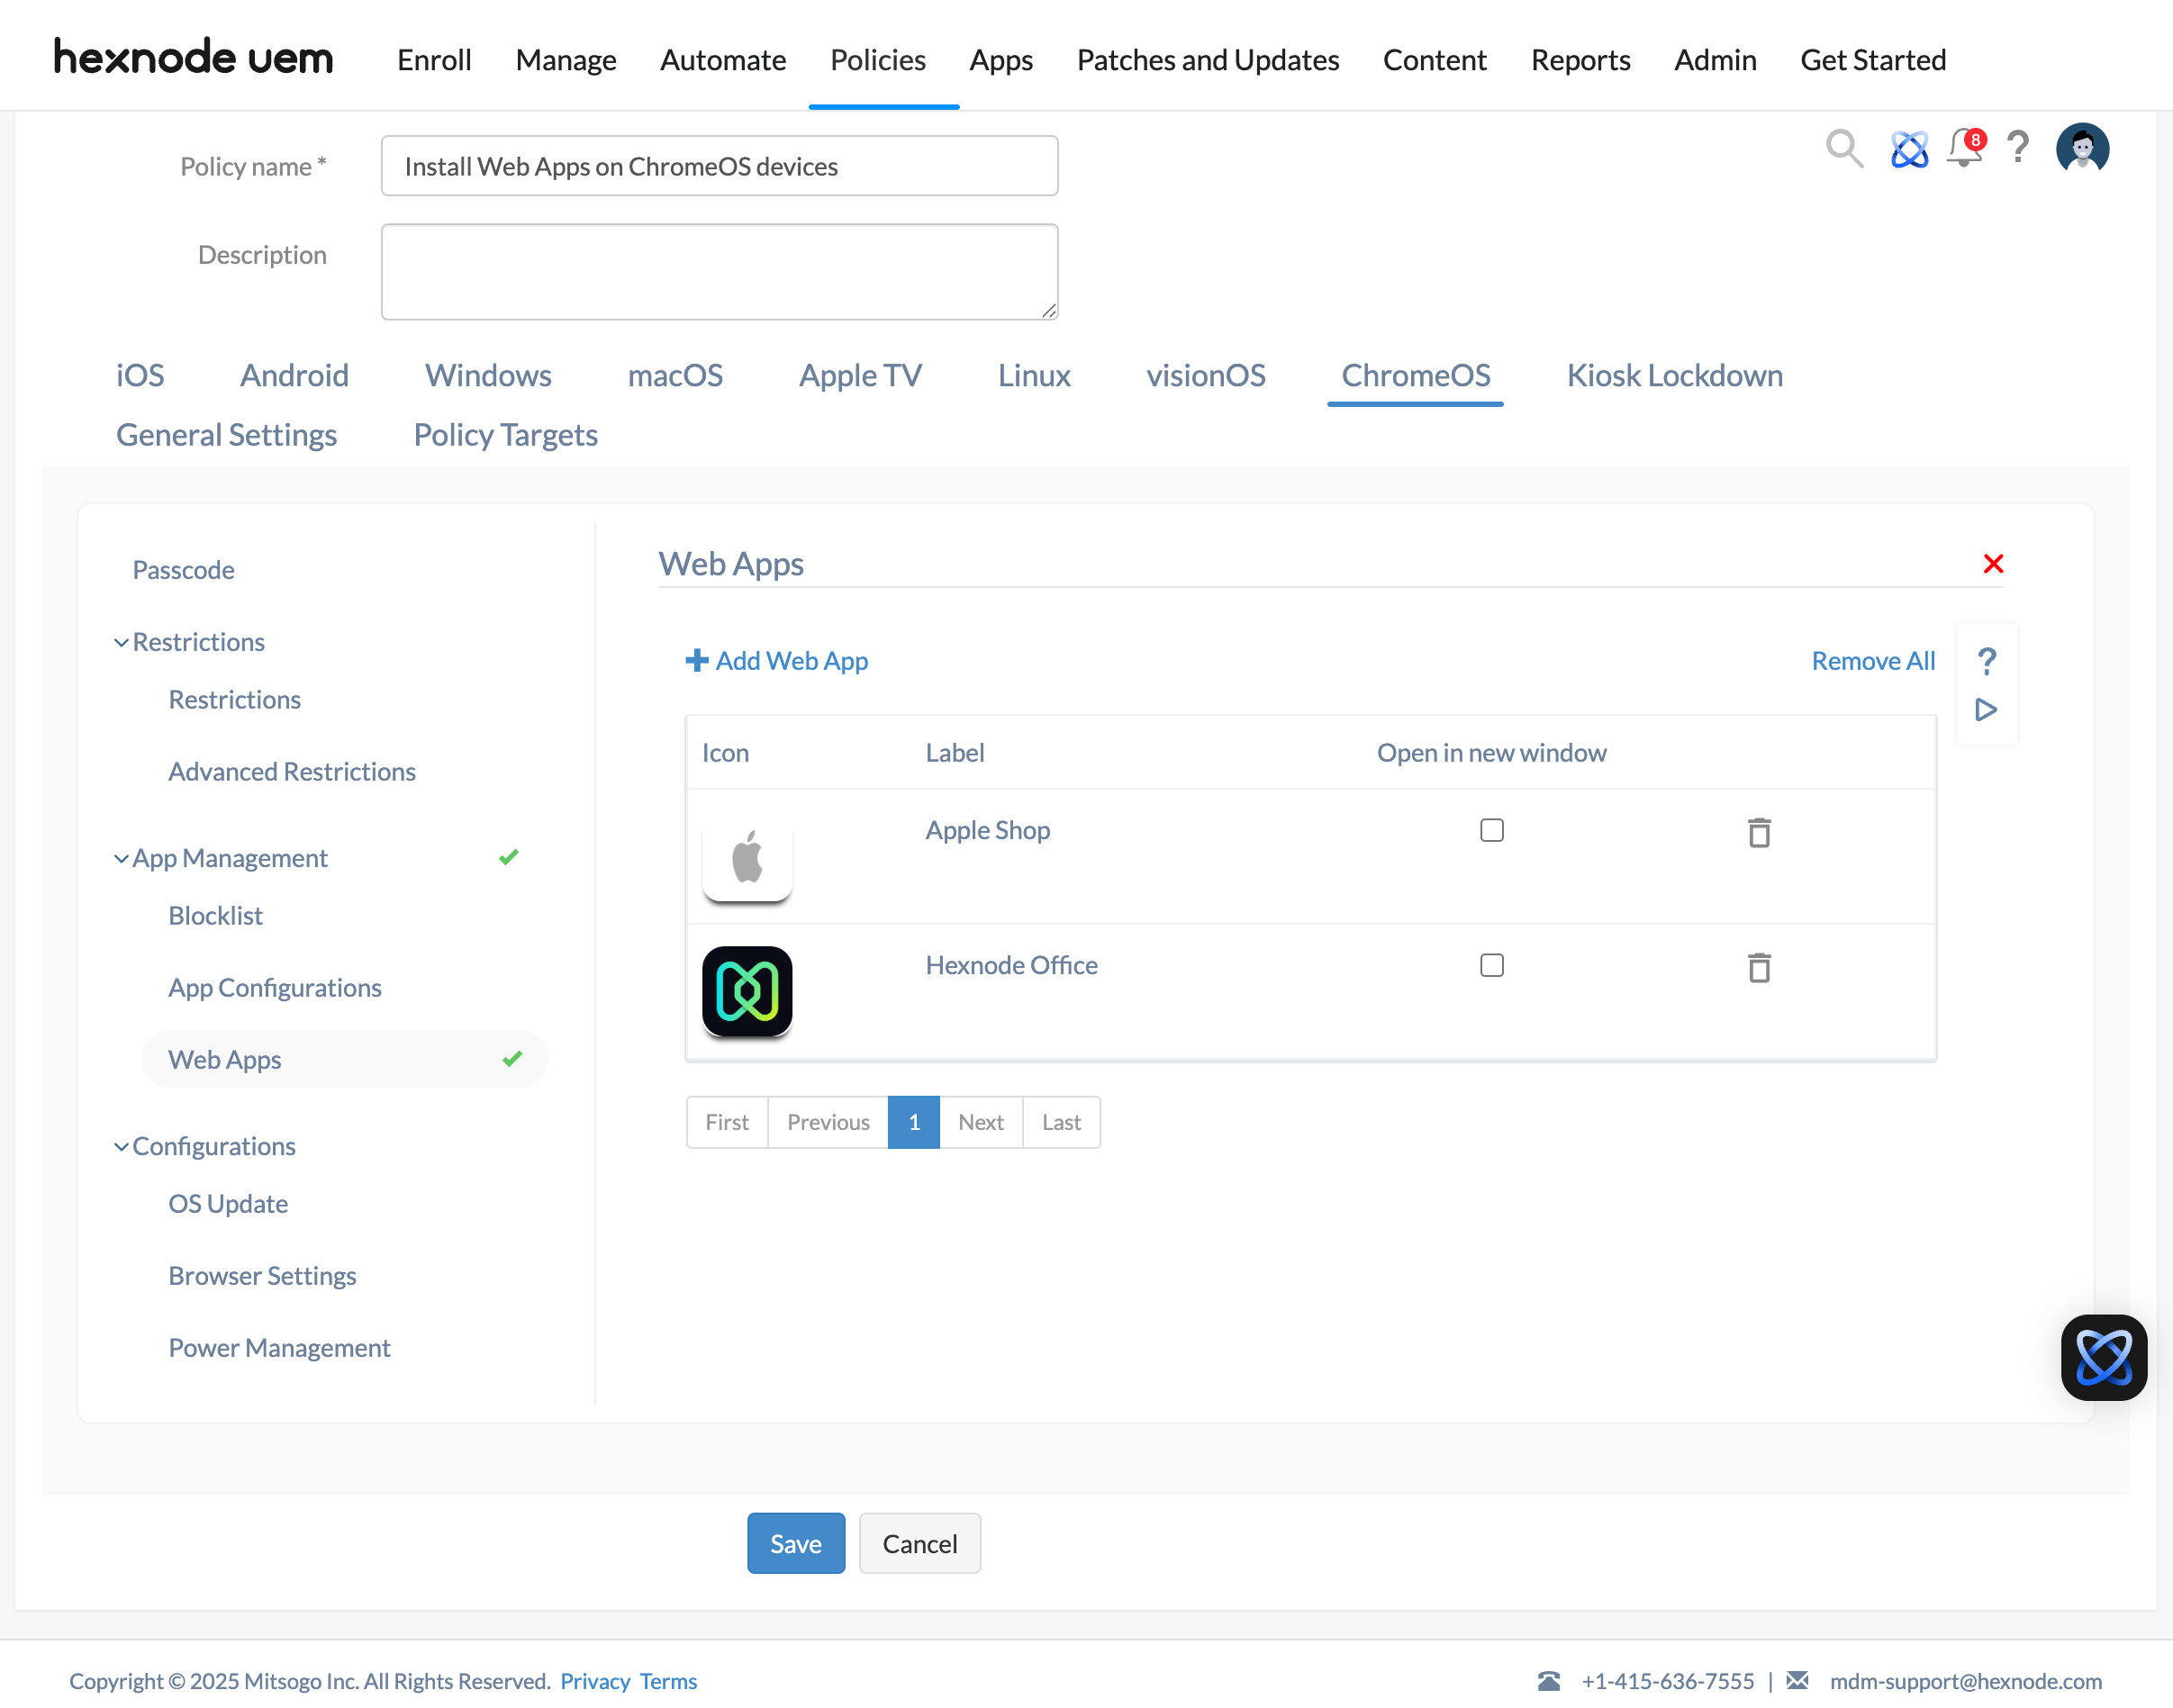2173x1708 pixels.
Task: Open the Enroll menu
Action: point(434,60)
